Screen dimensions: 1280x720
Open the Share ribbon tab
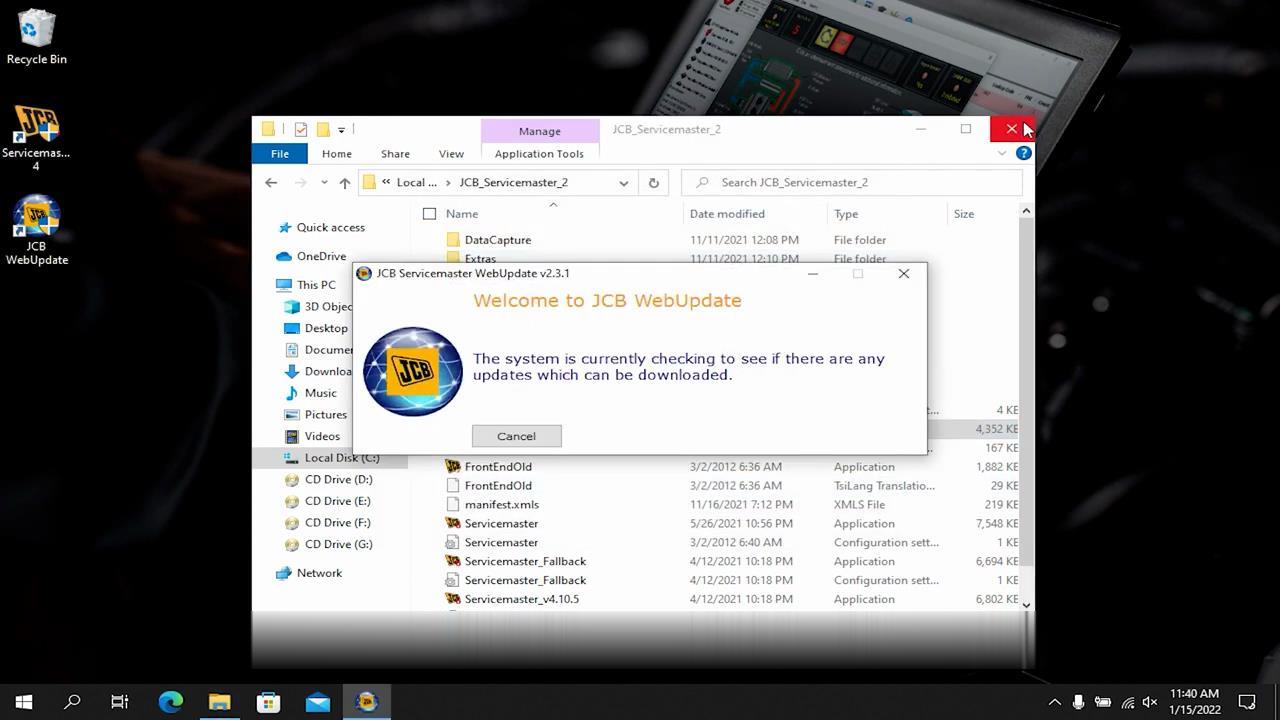click(395, 154)
